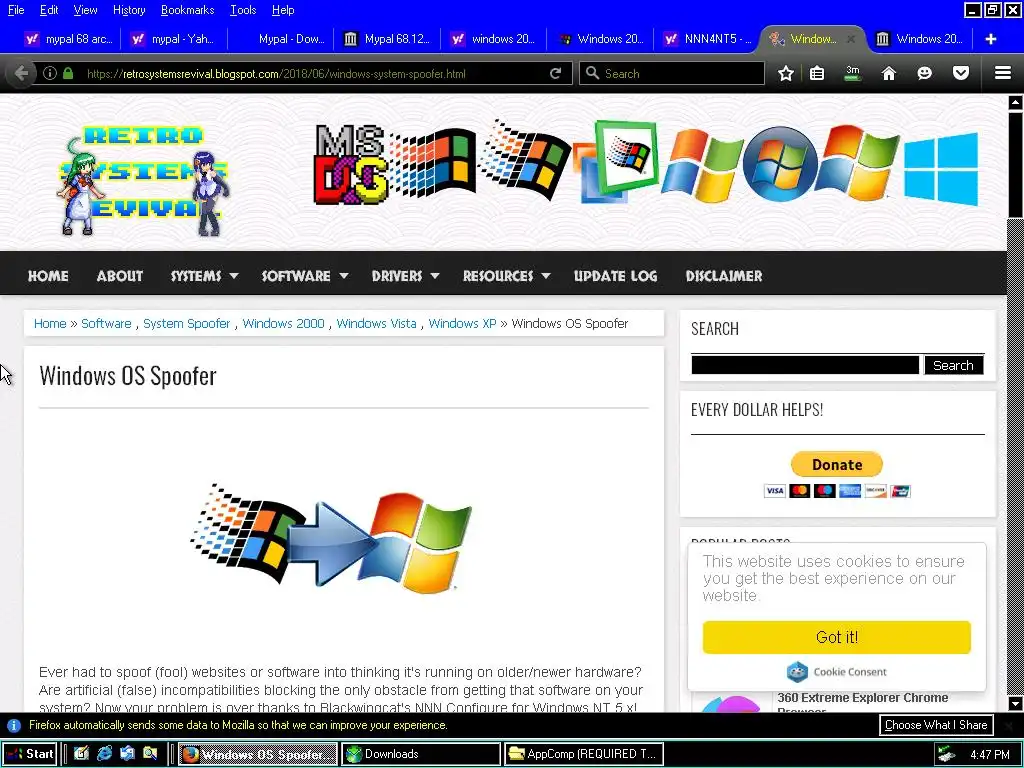Open the Bookmarks menu
Viewport: 1024px width, 768px height.
pyautogui.click(x=187, y=10)
